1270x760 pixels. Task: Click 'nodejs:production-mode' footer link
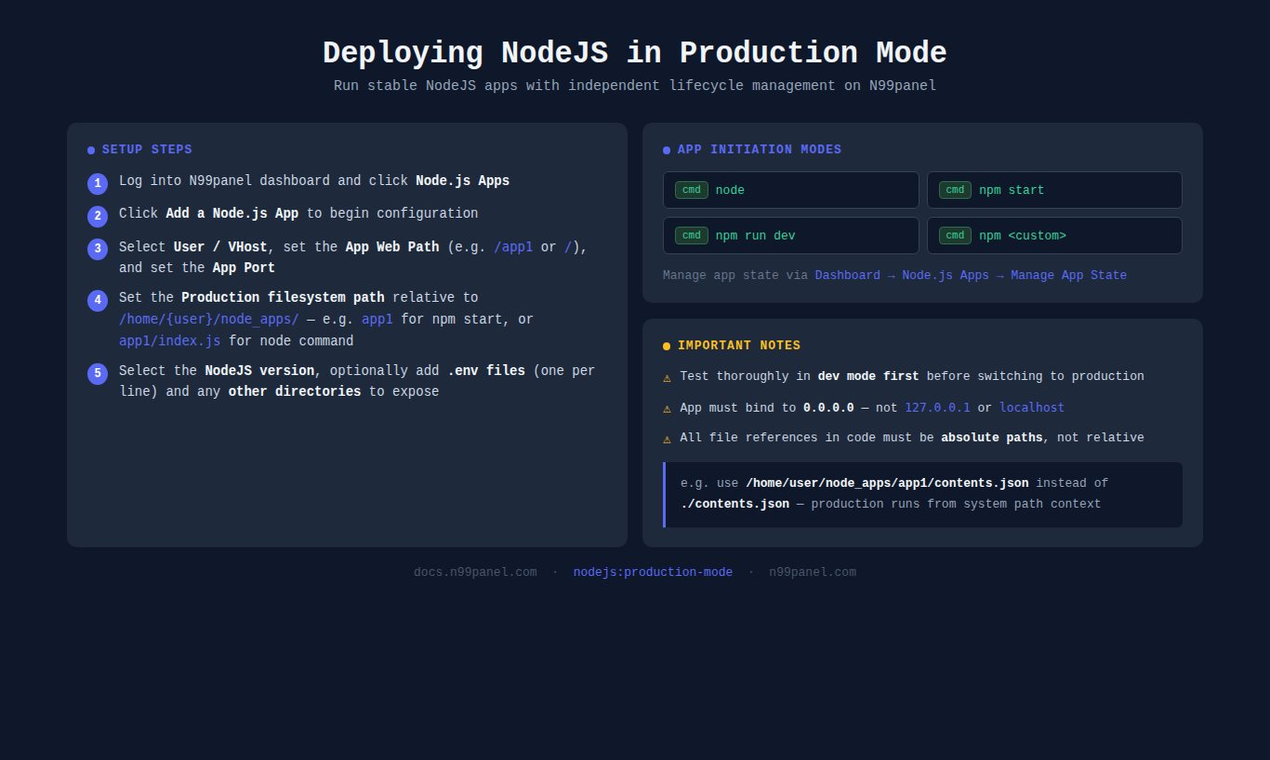click(x=653, y=572)
